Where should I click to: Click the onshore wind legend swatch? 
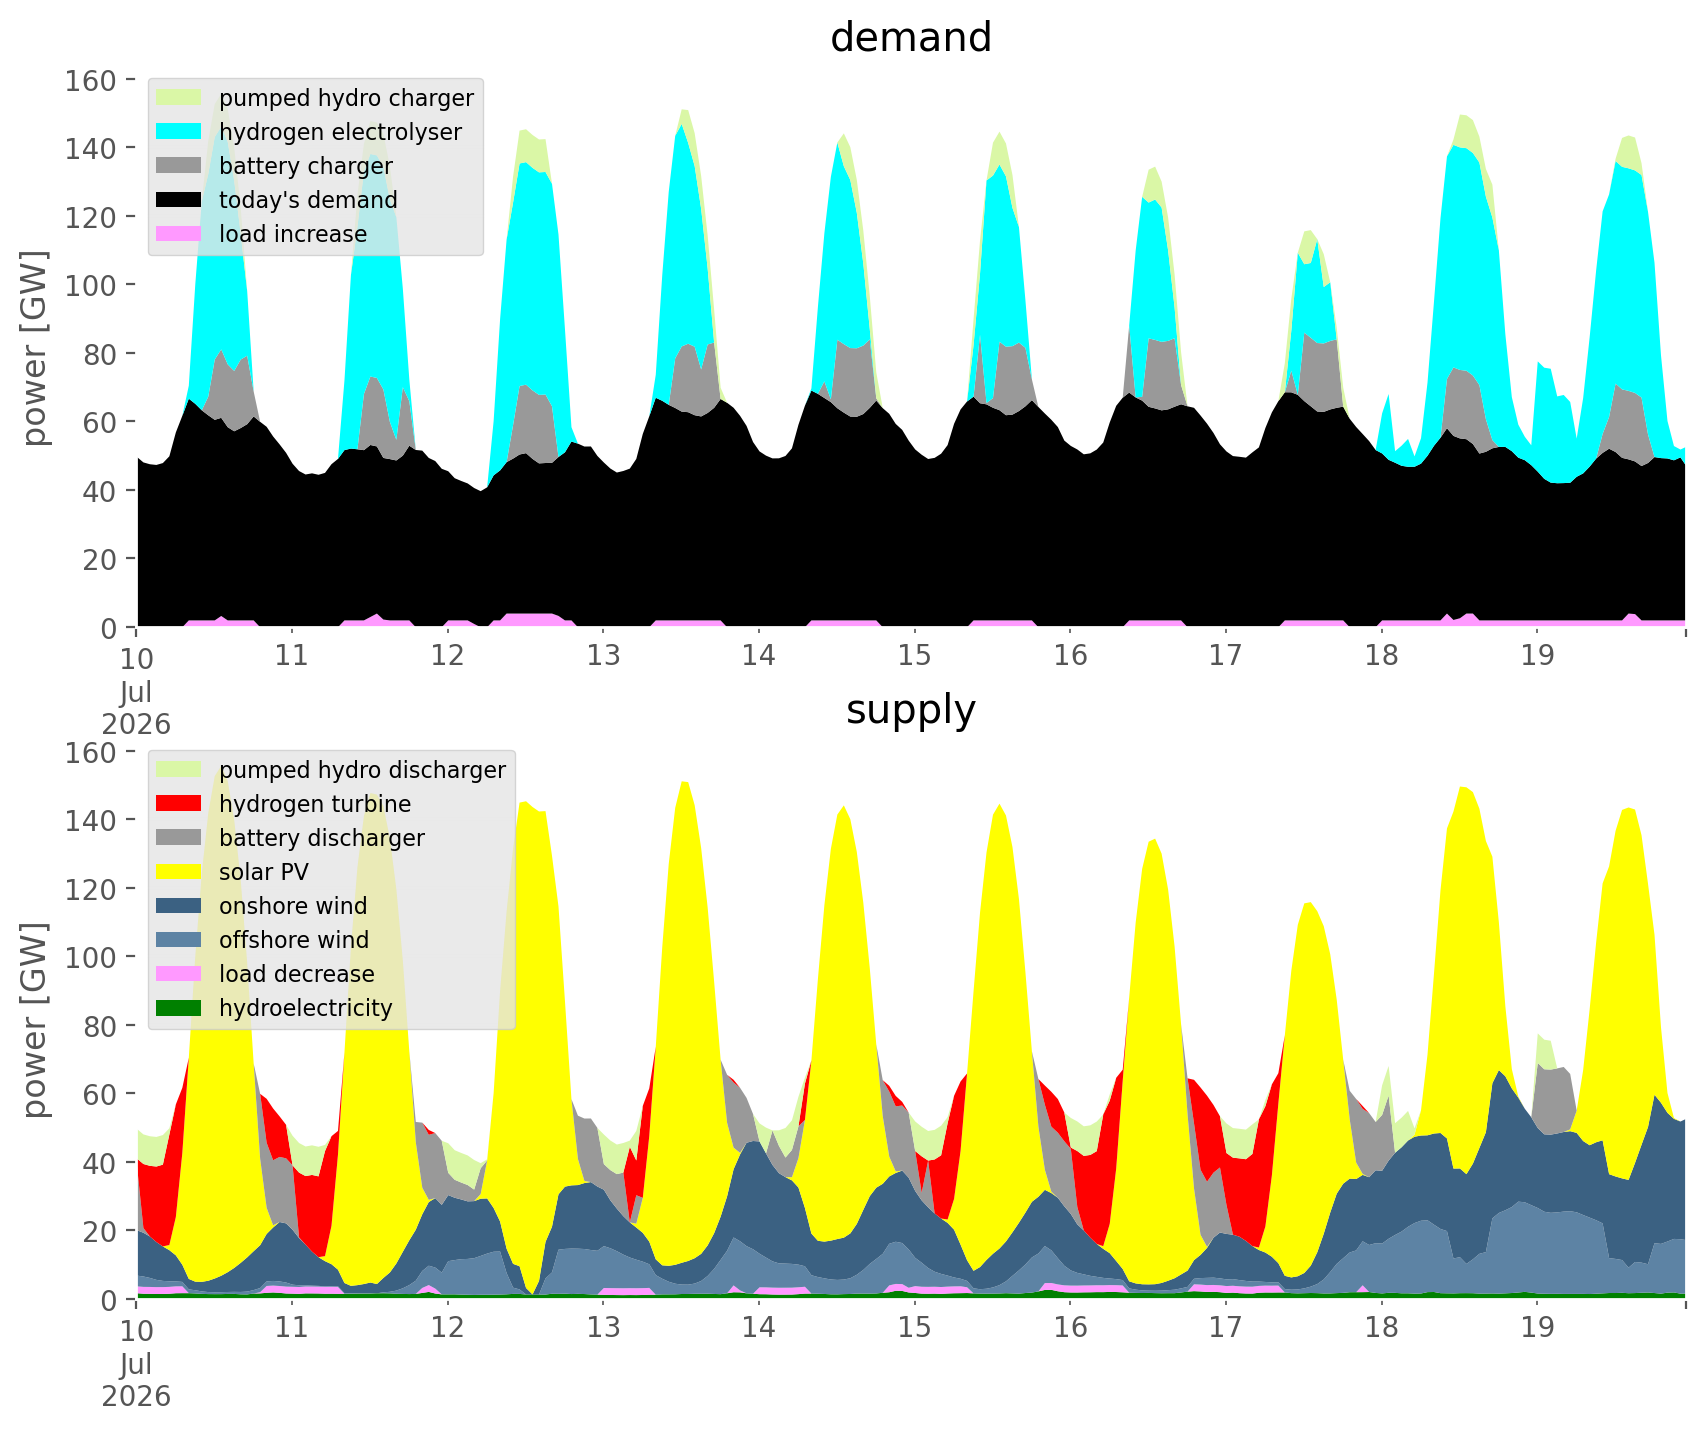pos(180,906)
